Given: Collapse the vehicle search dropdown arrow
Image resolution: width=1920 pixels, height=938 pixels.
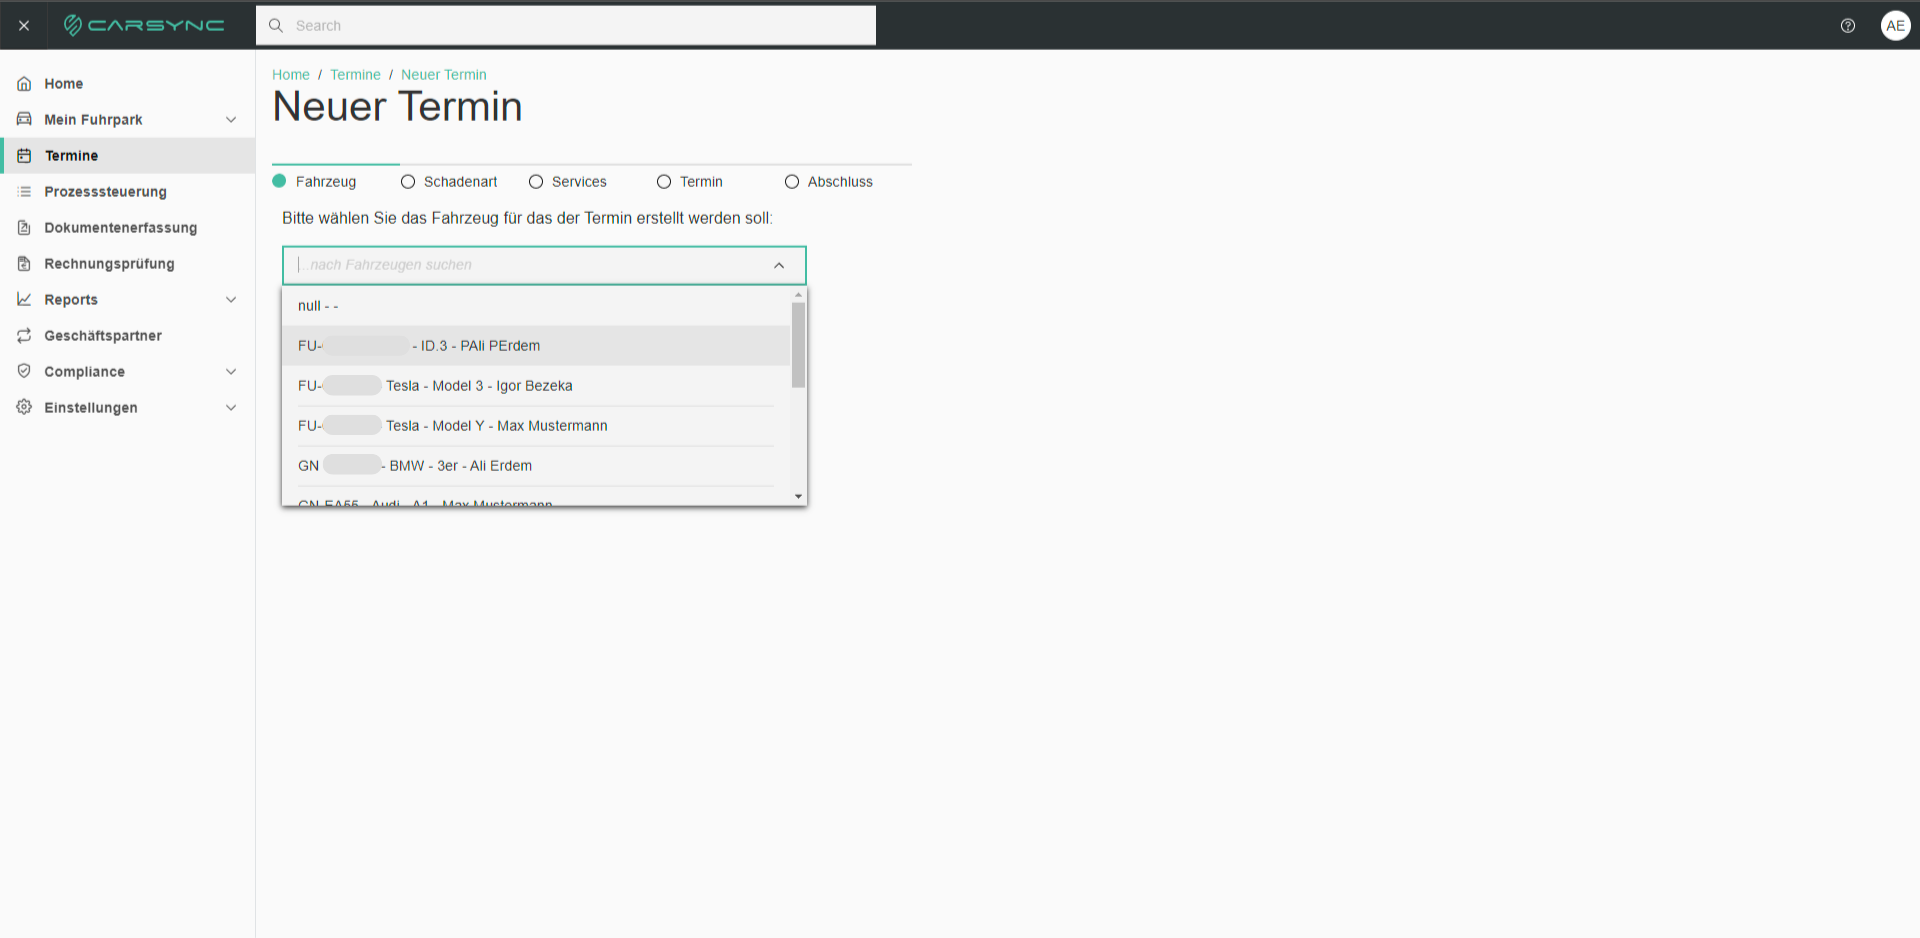Looking at the screenshot, I should (x=779, y=265).
